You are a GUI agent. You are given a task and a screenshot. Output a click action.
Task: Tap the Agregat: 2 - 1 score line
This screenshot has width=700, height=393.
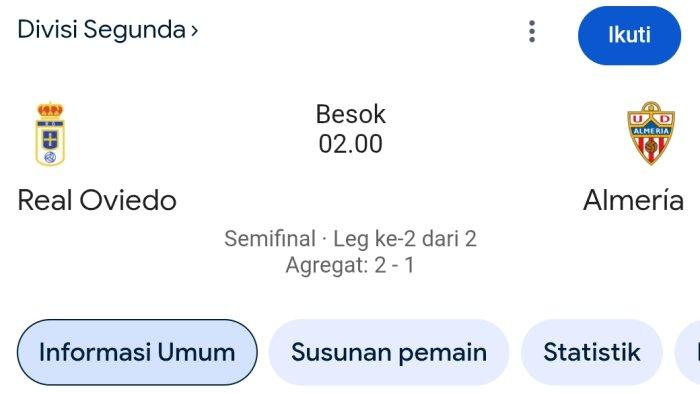click(x=350, y=265)
